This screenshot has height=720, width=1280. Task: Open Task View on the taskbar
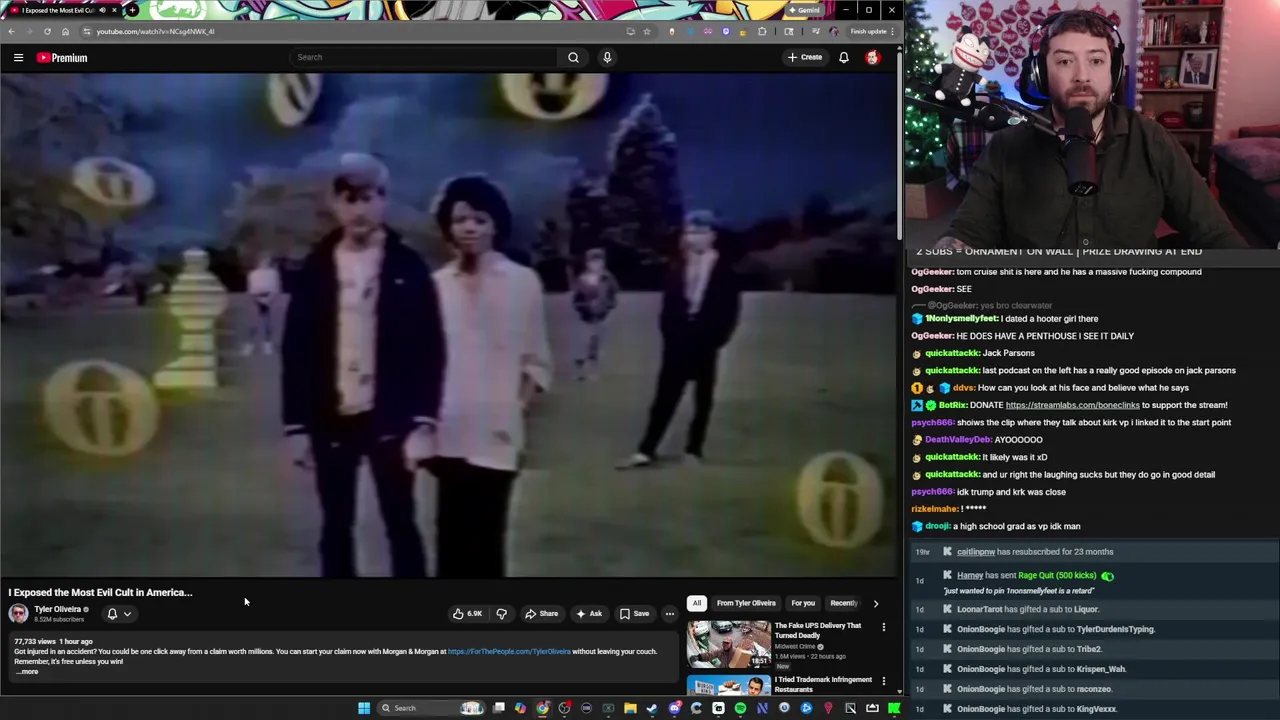point(498,708)
